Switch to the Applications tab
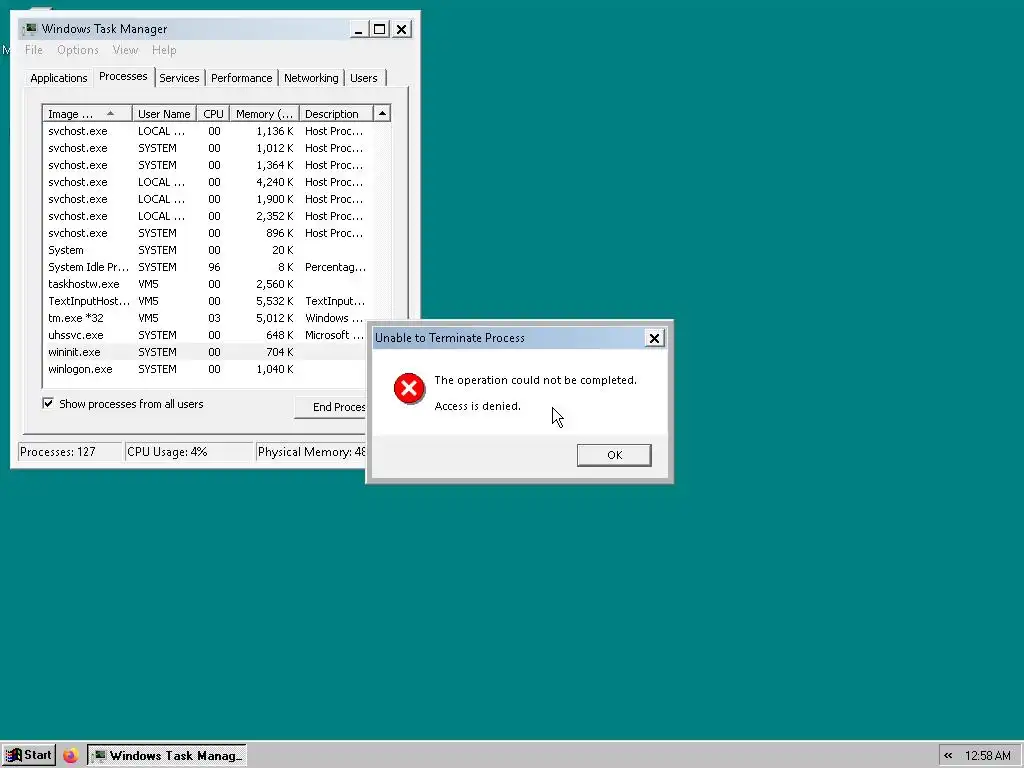 coord(59,78)
